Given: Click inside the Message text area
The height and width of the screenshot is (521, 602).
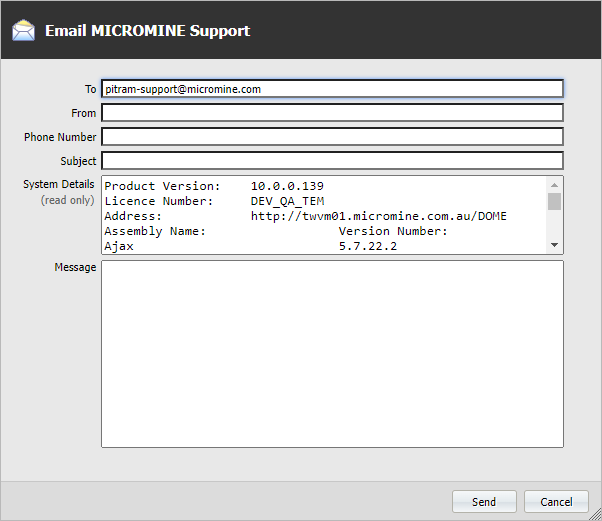Looking at the screenshot, I should pos(332,354).
